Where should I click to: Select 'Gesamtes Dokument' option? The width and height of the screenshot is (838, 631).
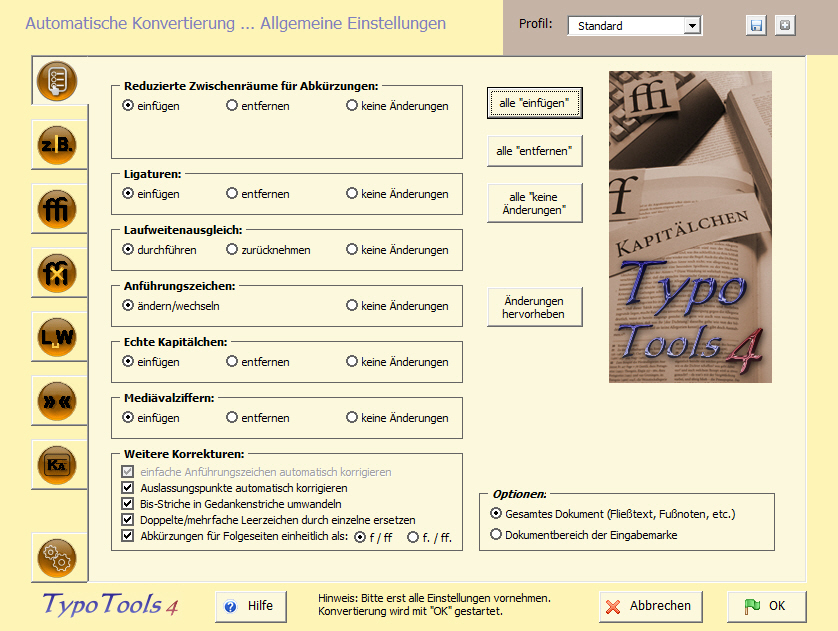coord(613,514)
